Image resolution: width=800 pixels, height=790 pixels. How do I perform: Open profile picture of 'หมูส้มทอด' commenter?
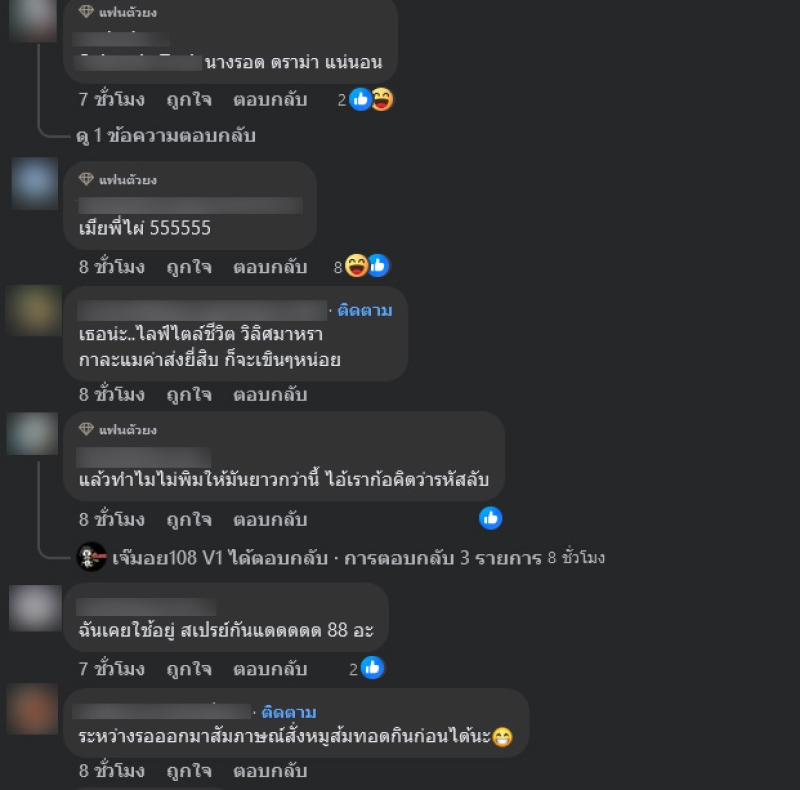(x=33, y=709)
